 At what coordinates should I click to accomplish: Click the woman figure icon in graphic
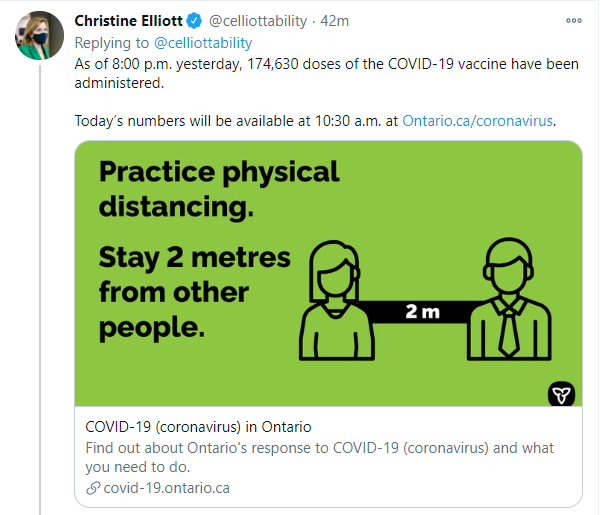pos(336,300)
